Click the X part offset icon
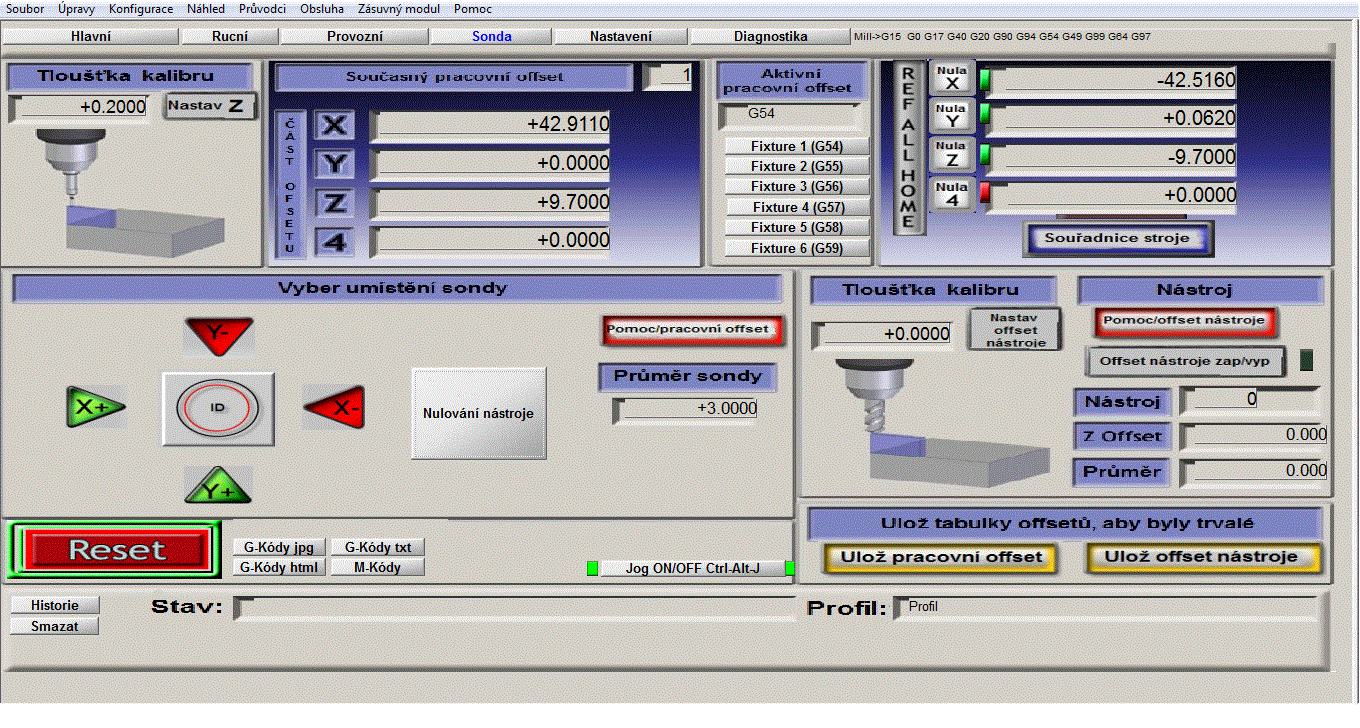This screenshot has width=1360, height=728. [x=335, y=125]
